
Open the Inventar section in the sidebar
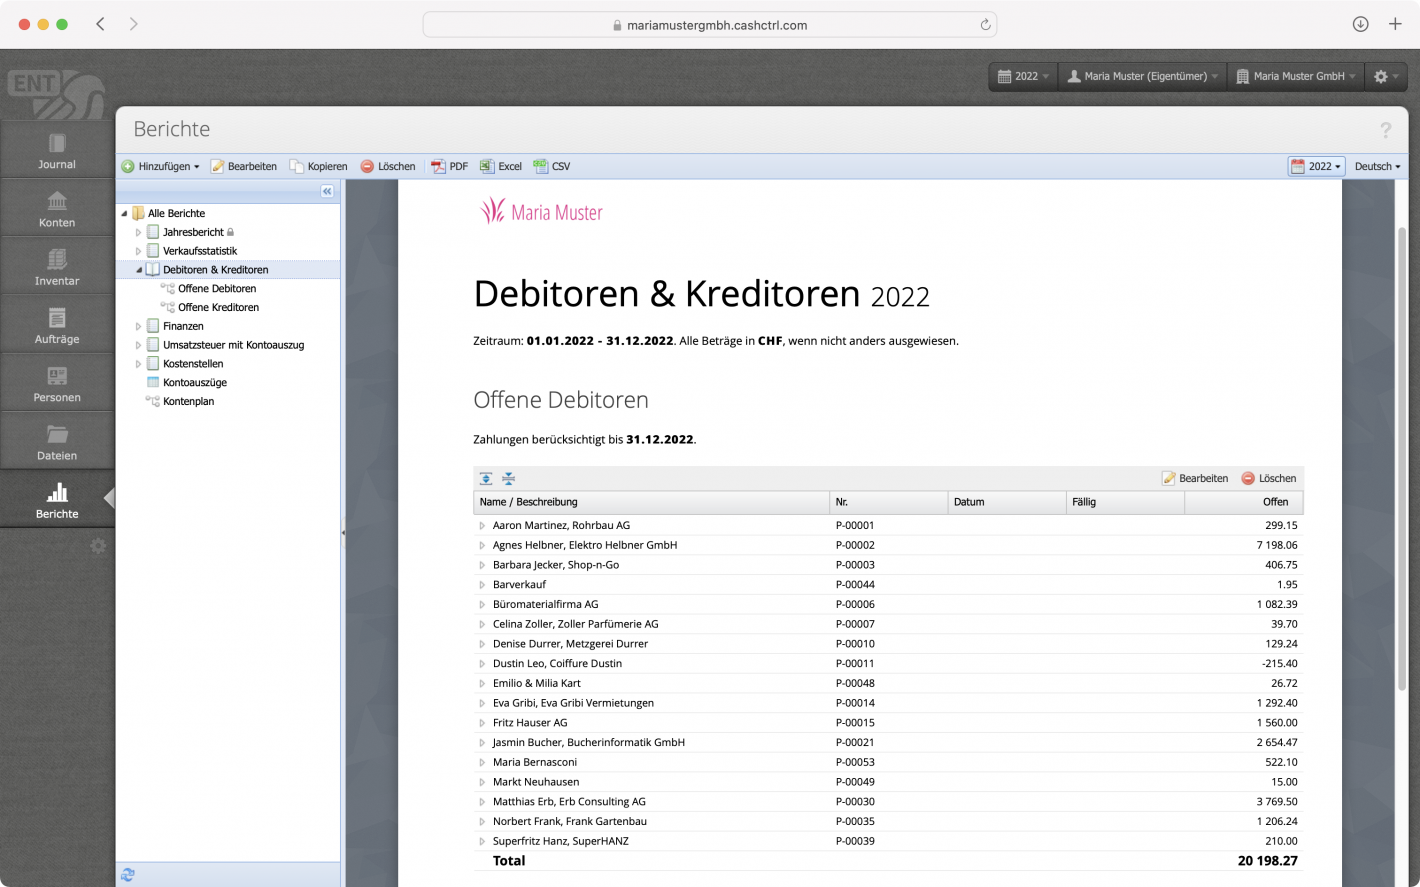coord(56,265)
